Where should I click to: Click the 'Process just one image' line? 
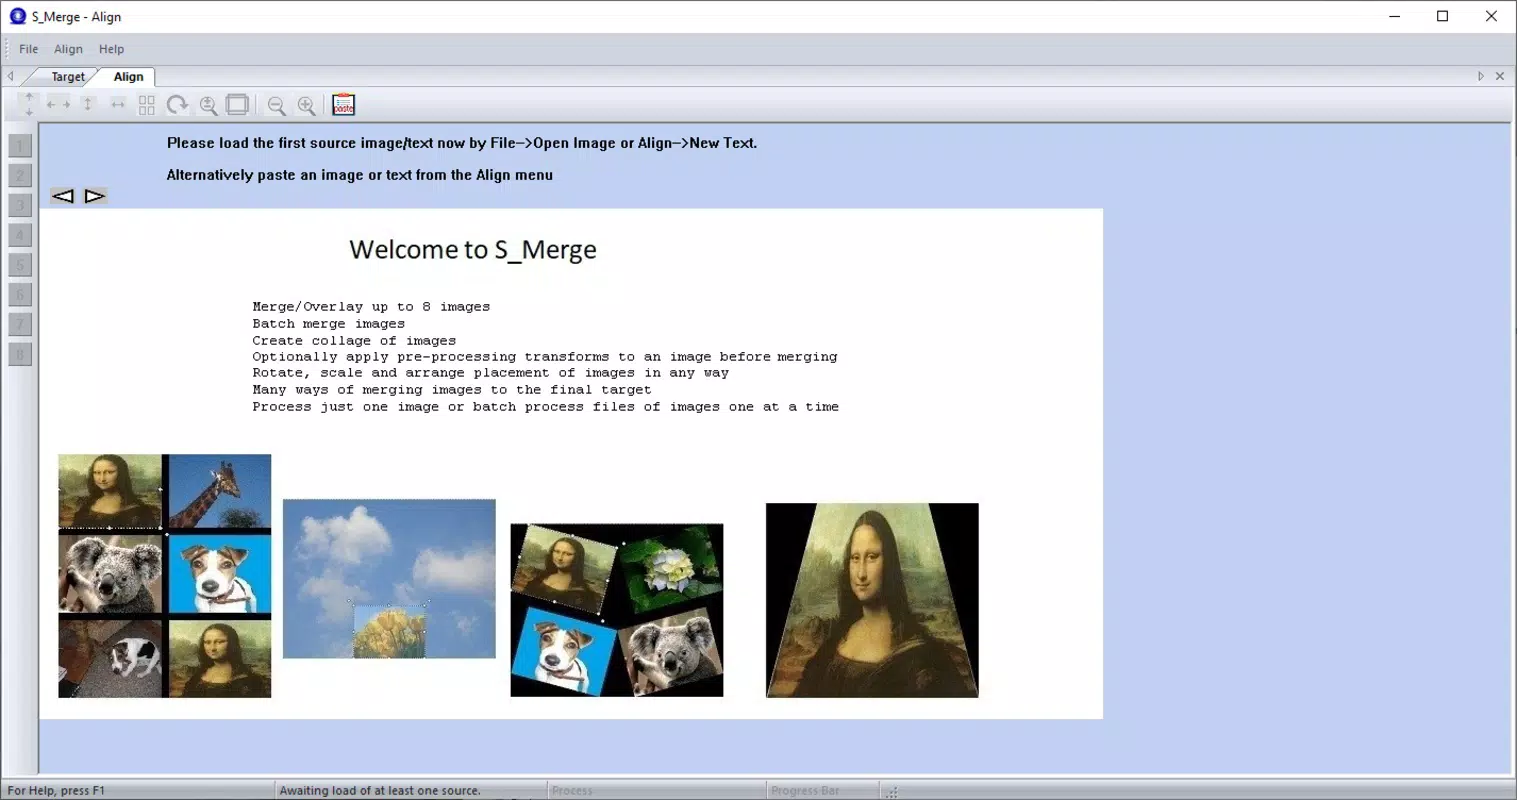pos(546,407)
